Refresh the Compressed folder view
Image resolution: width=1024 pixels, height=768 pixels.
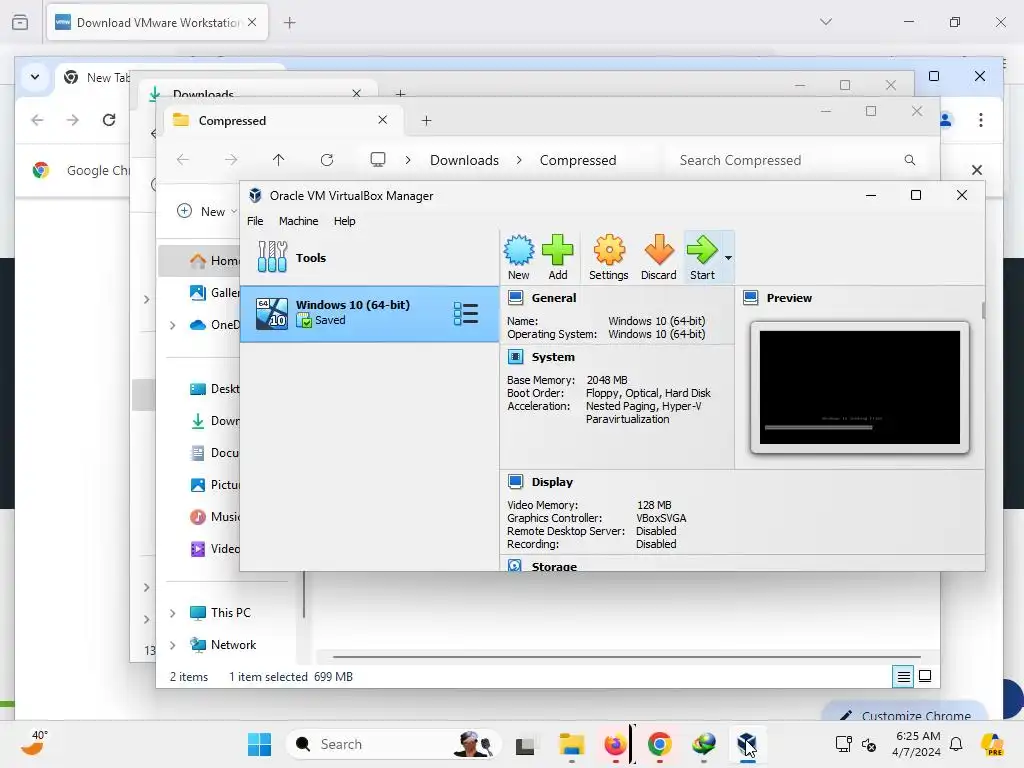tap(327, 160)
